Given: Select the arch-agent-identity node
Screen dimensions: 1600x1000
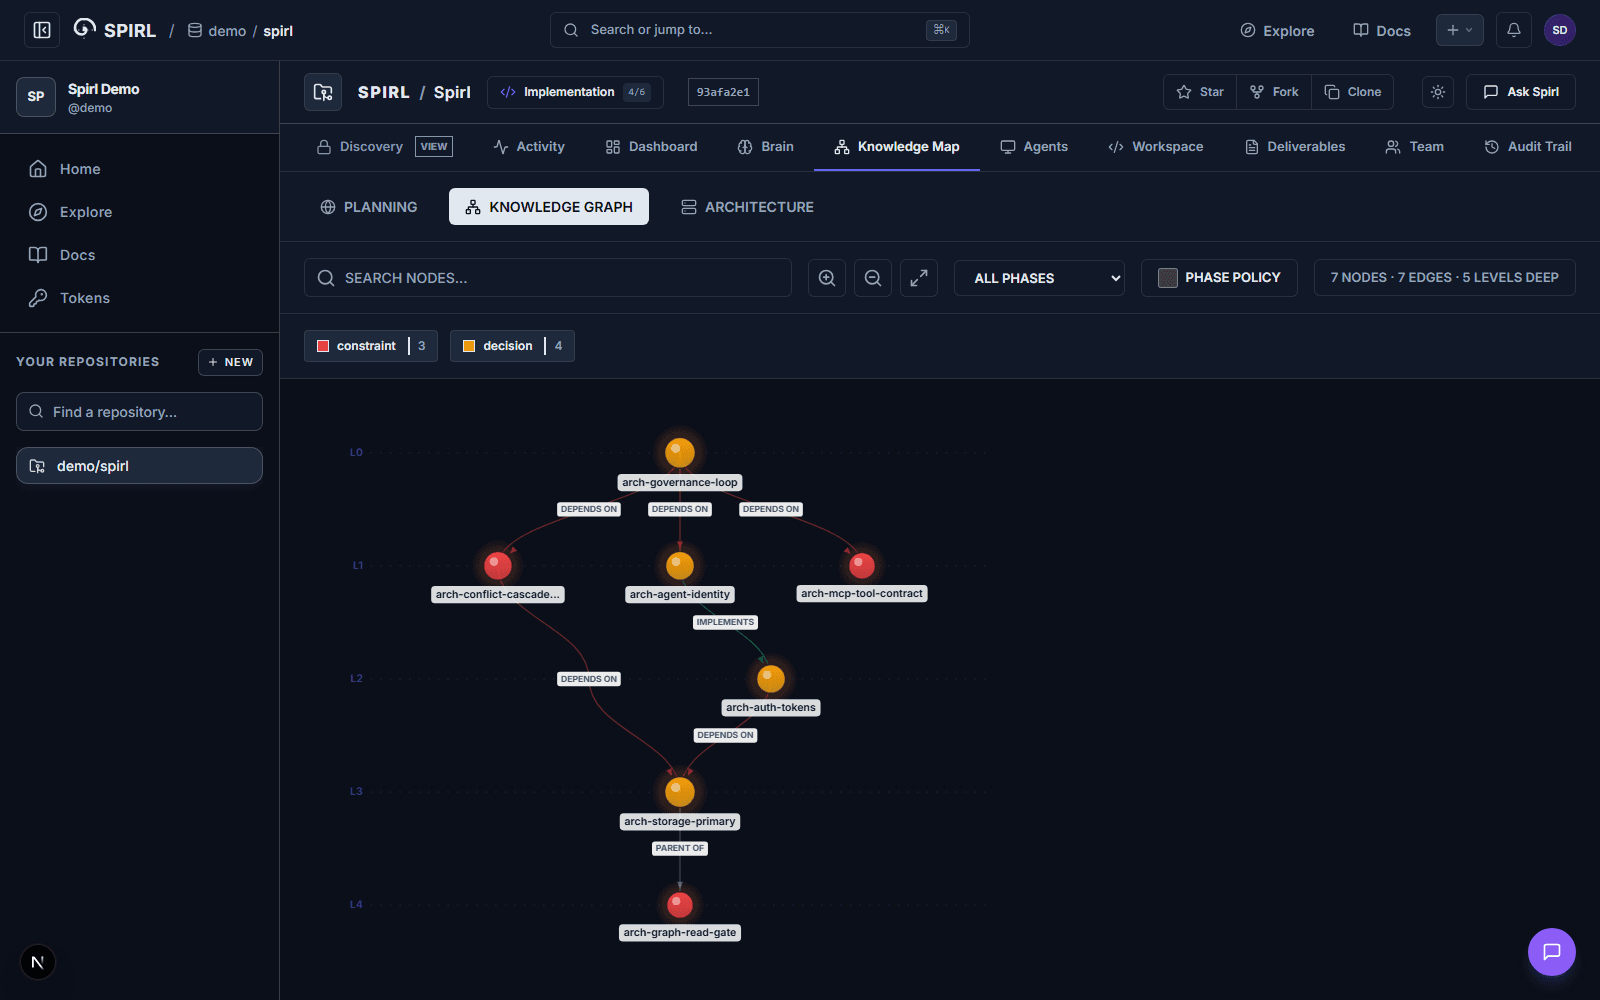Looking at the screenshot, I should point(680,565).
